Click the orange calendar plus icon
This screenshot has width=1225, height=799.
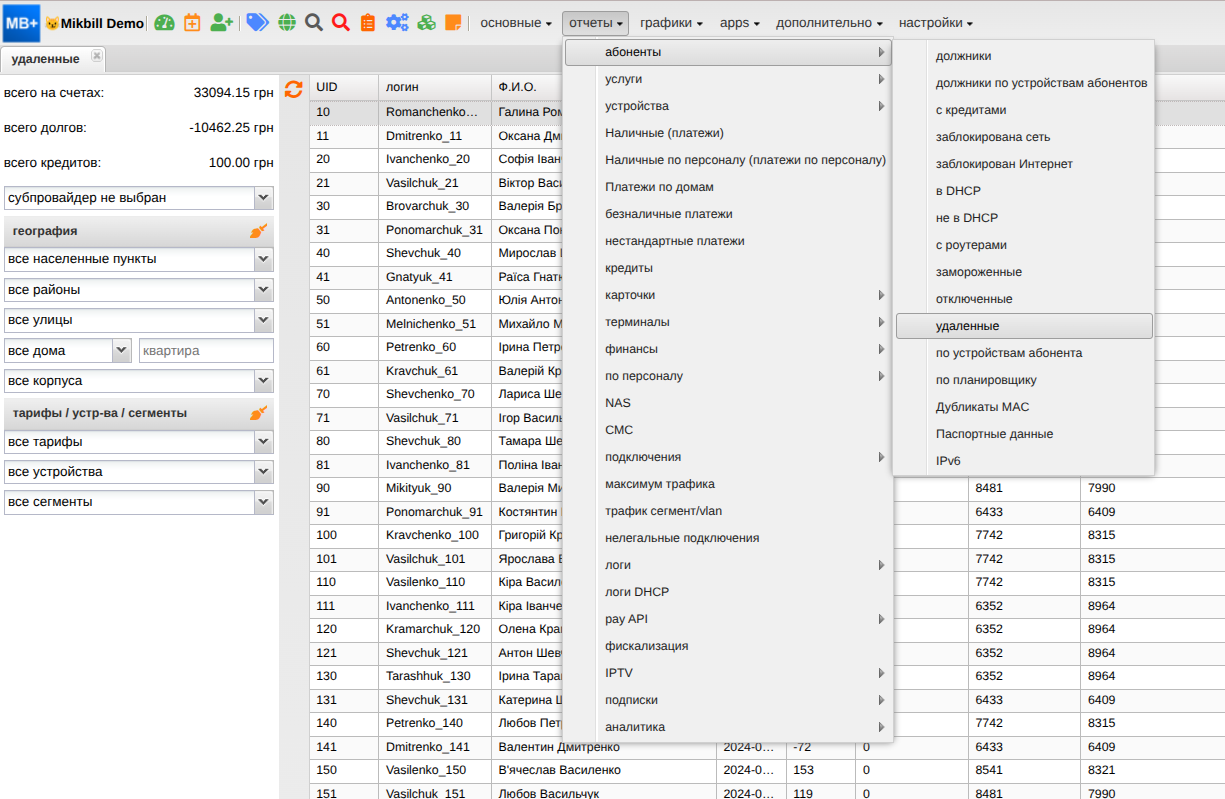click(x=192, y=22)
